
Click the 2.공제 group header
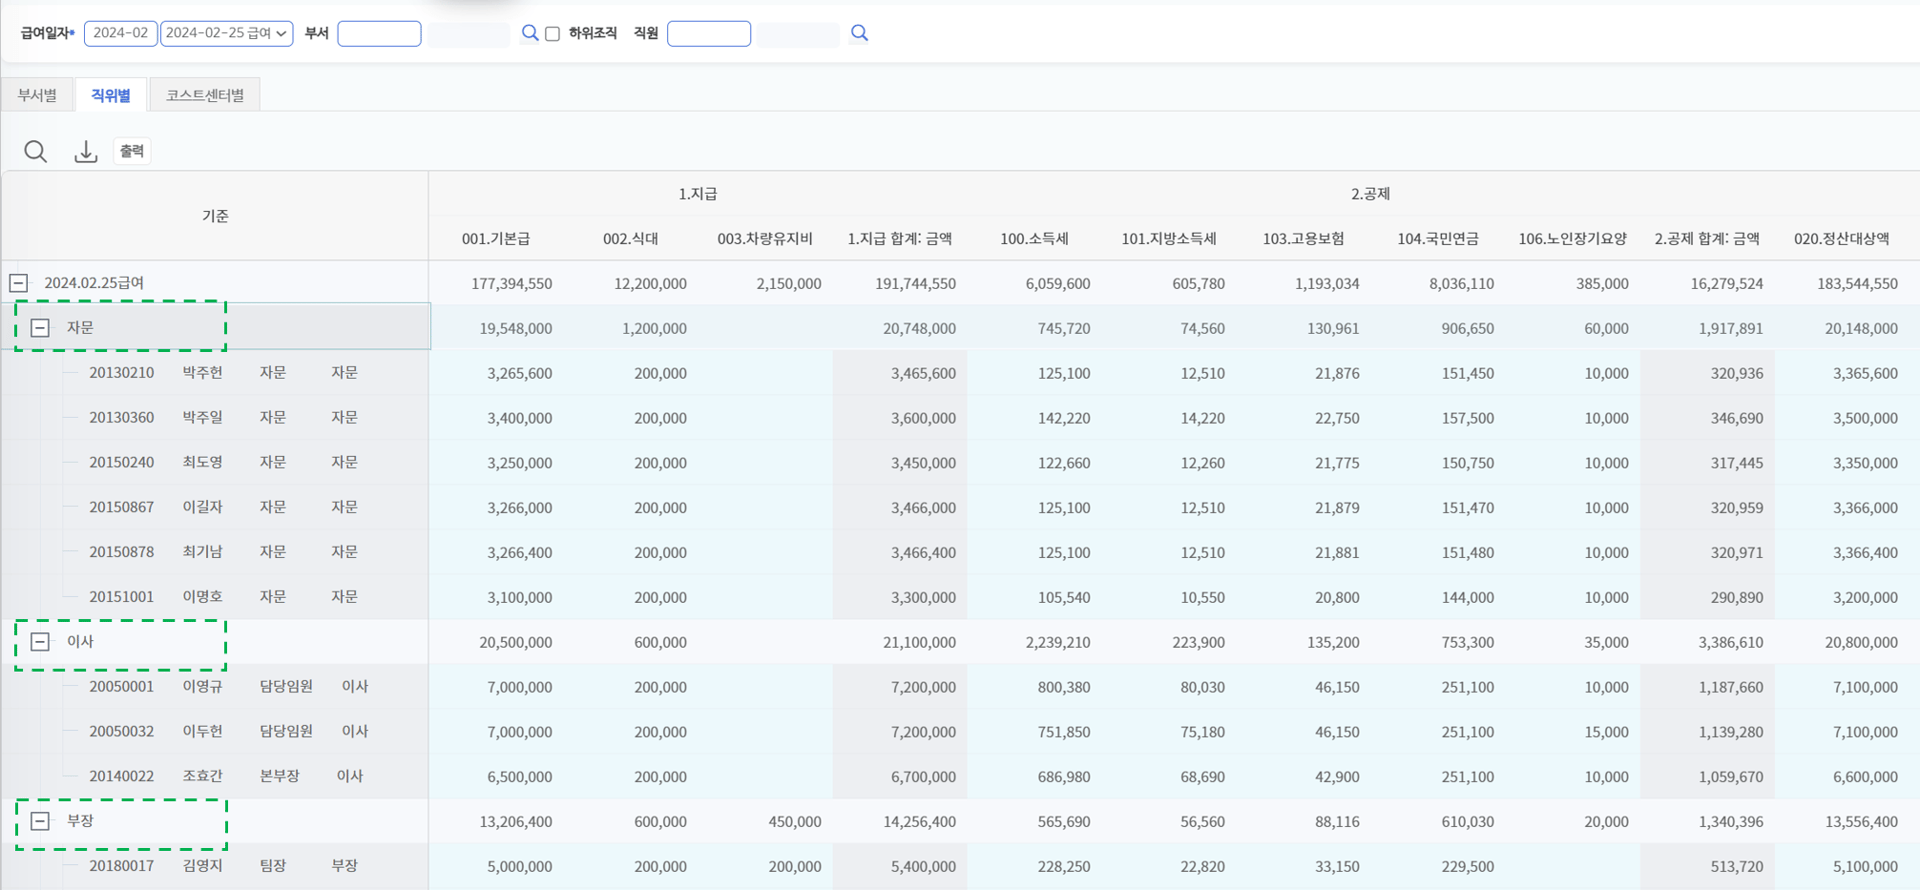coord(1370,194)
